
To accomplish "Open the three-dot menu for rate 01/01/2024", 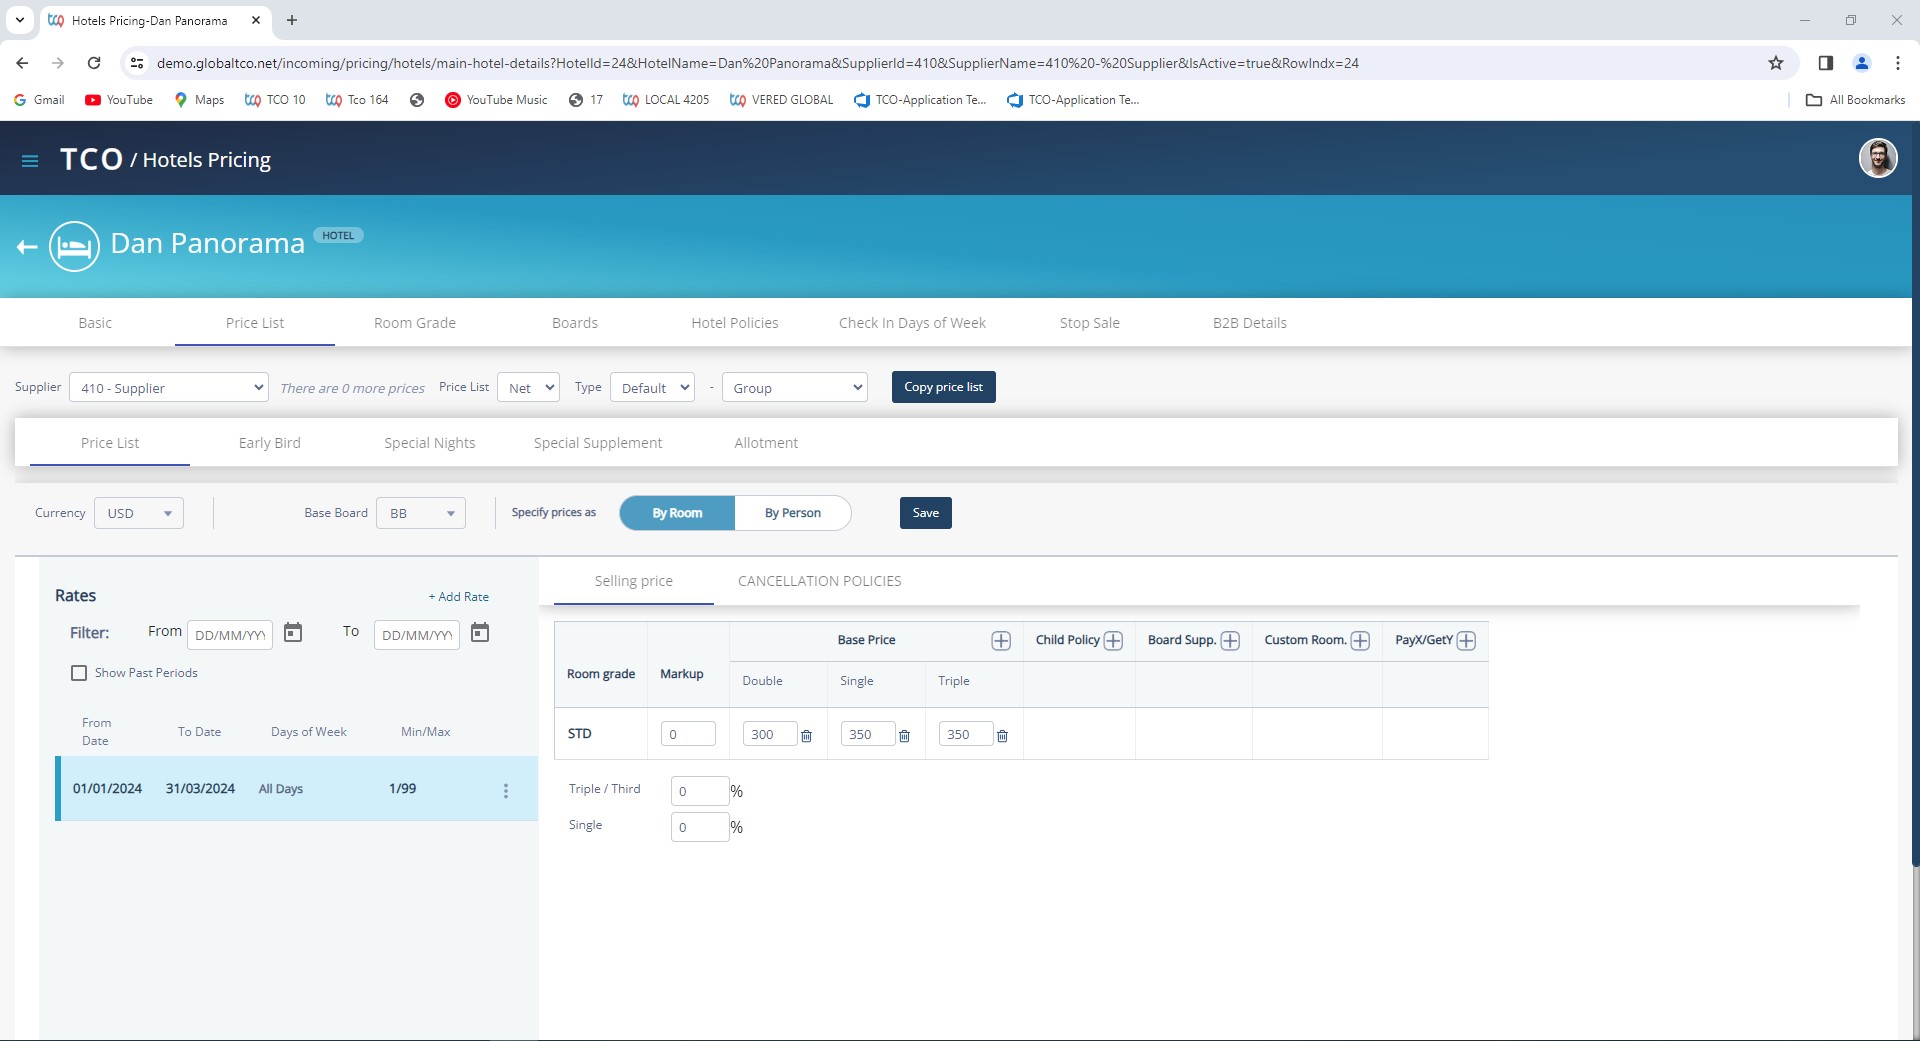I will 506,790.
